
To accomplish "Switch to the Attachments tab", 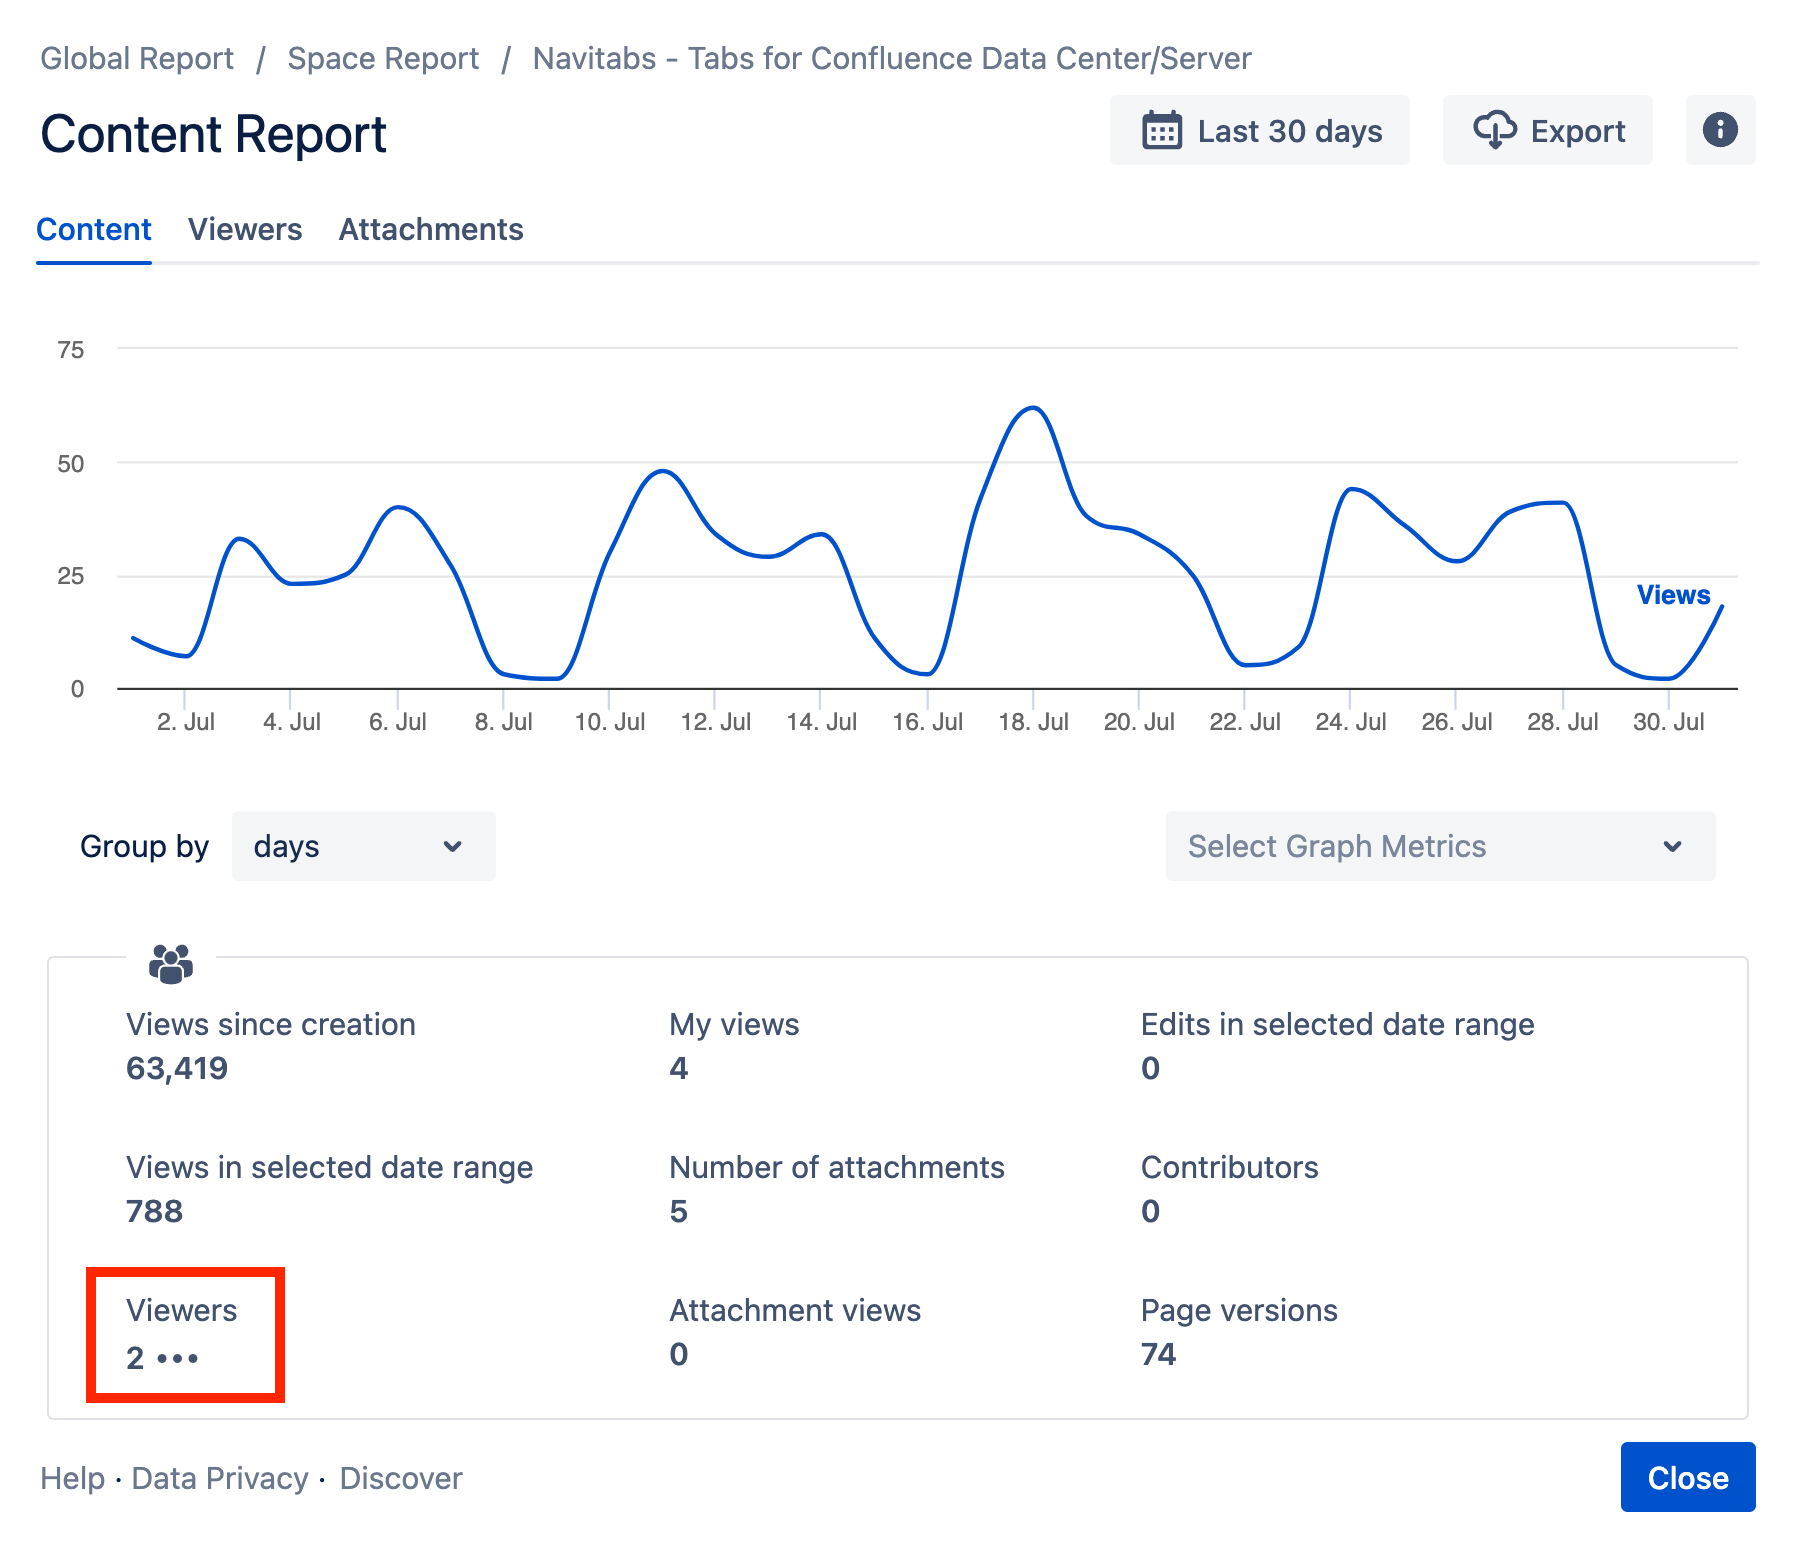I will click(430, 229).
